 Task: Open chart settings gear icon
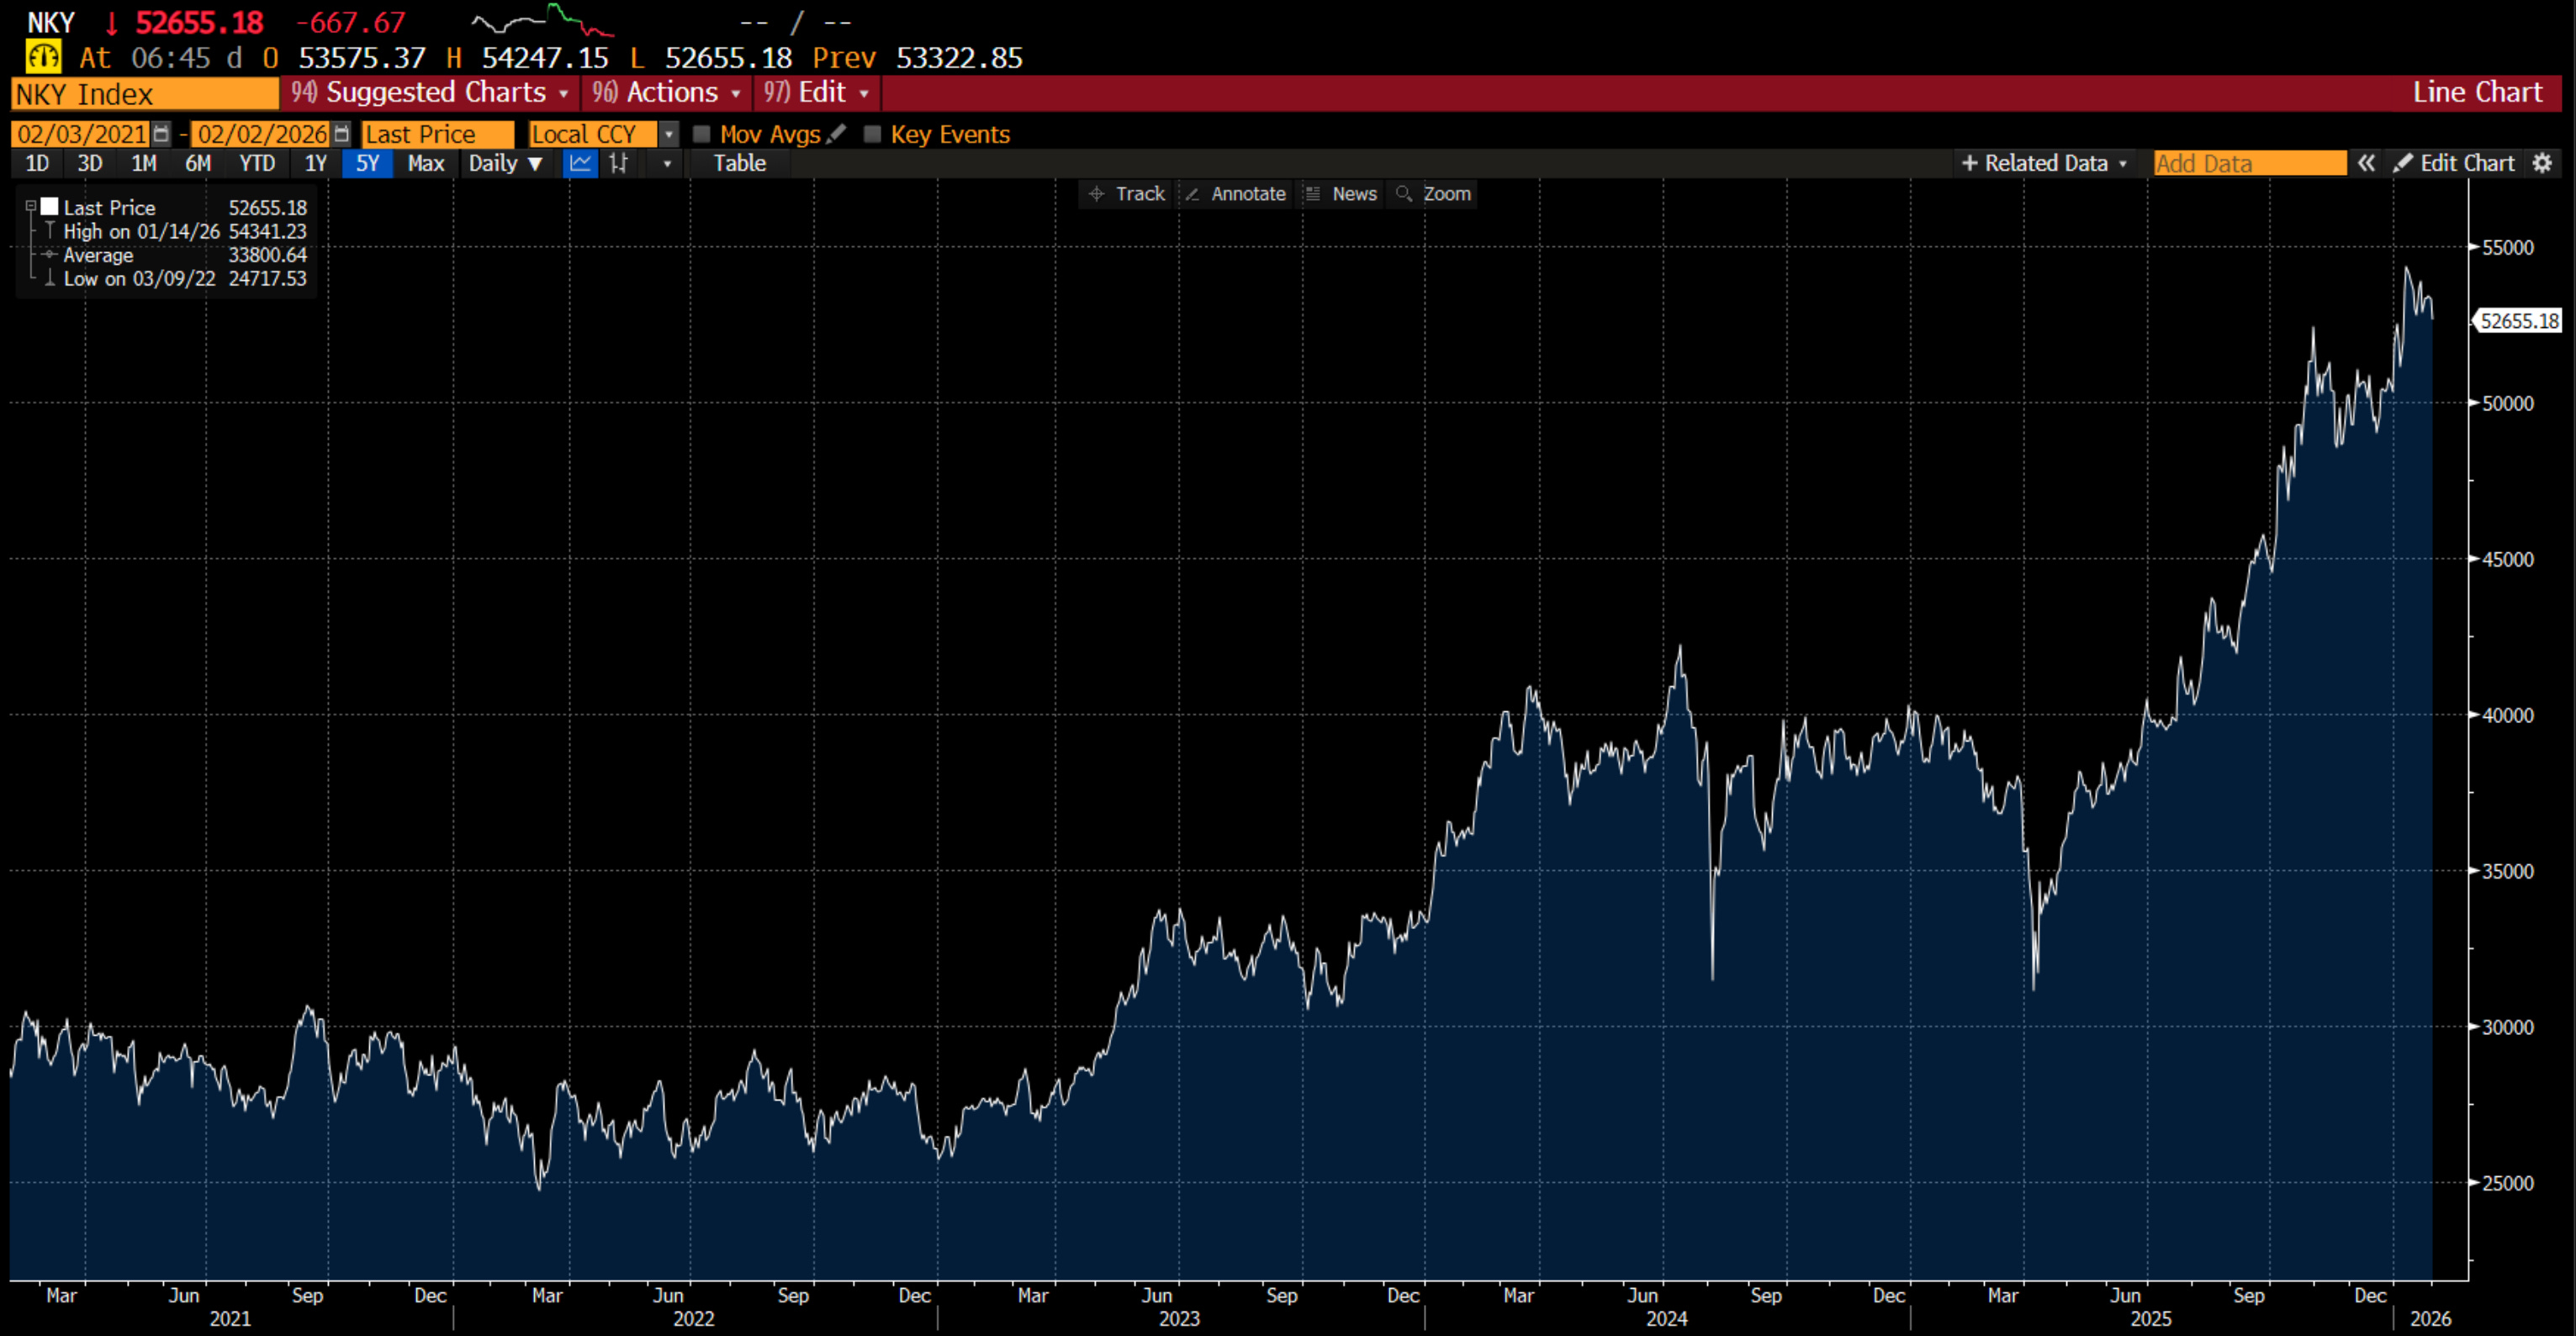[x=2542, y=163]
